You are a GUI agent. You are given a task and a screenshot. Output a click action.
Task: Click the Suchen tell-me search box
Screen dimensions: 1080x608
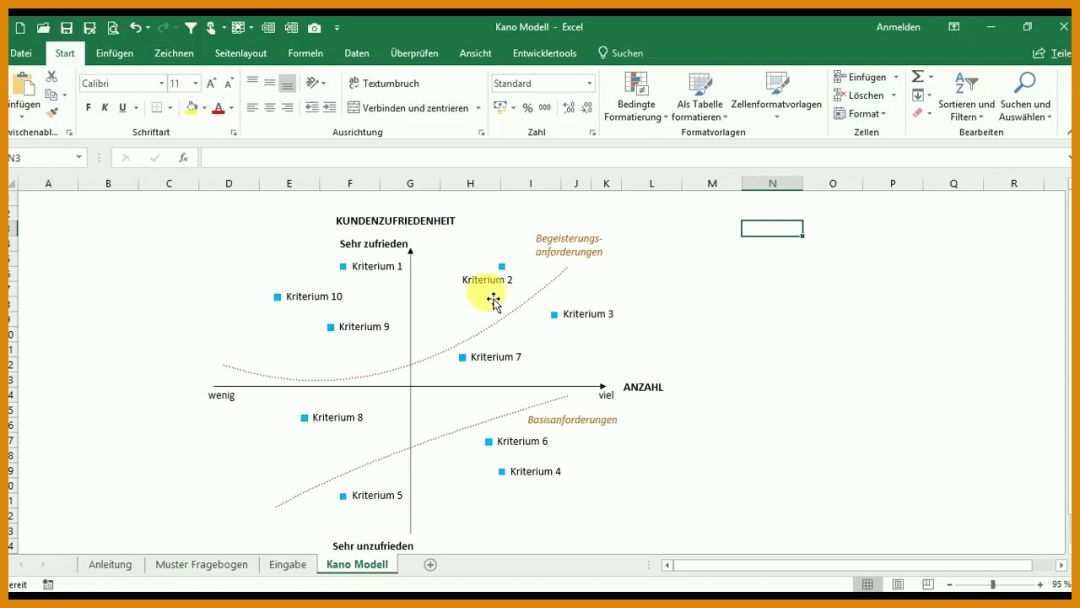(x=620, y=53)
